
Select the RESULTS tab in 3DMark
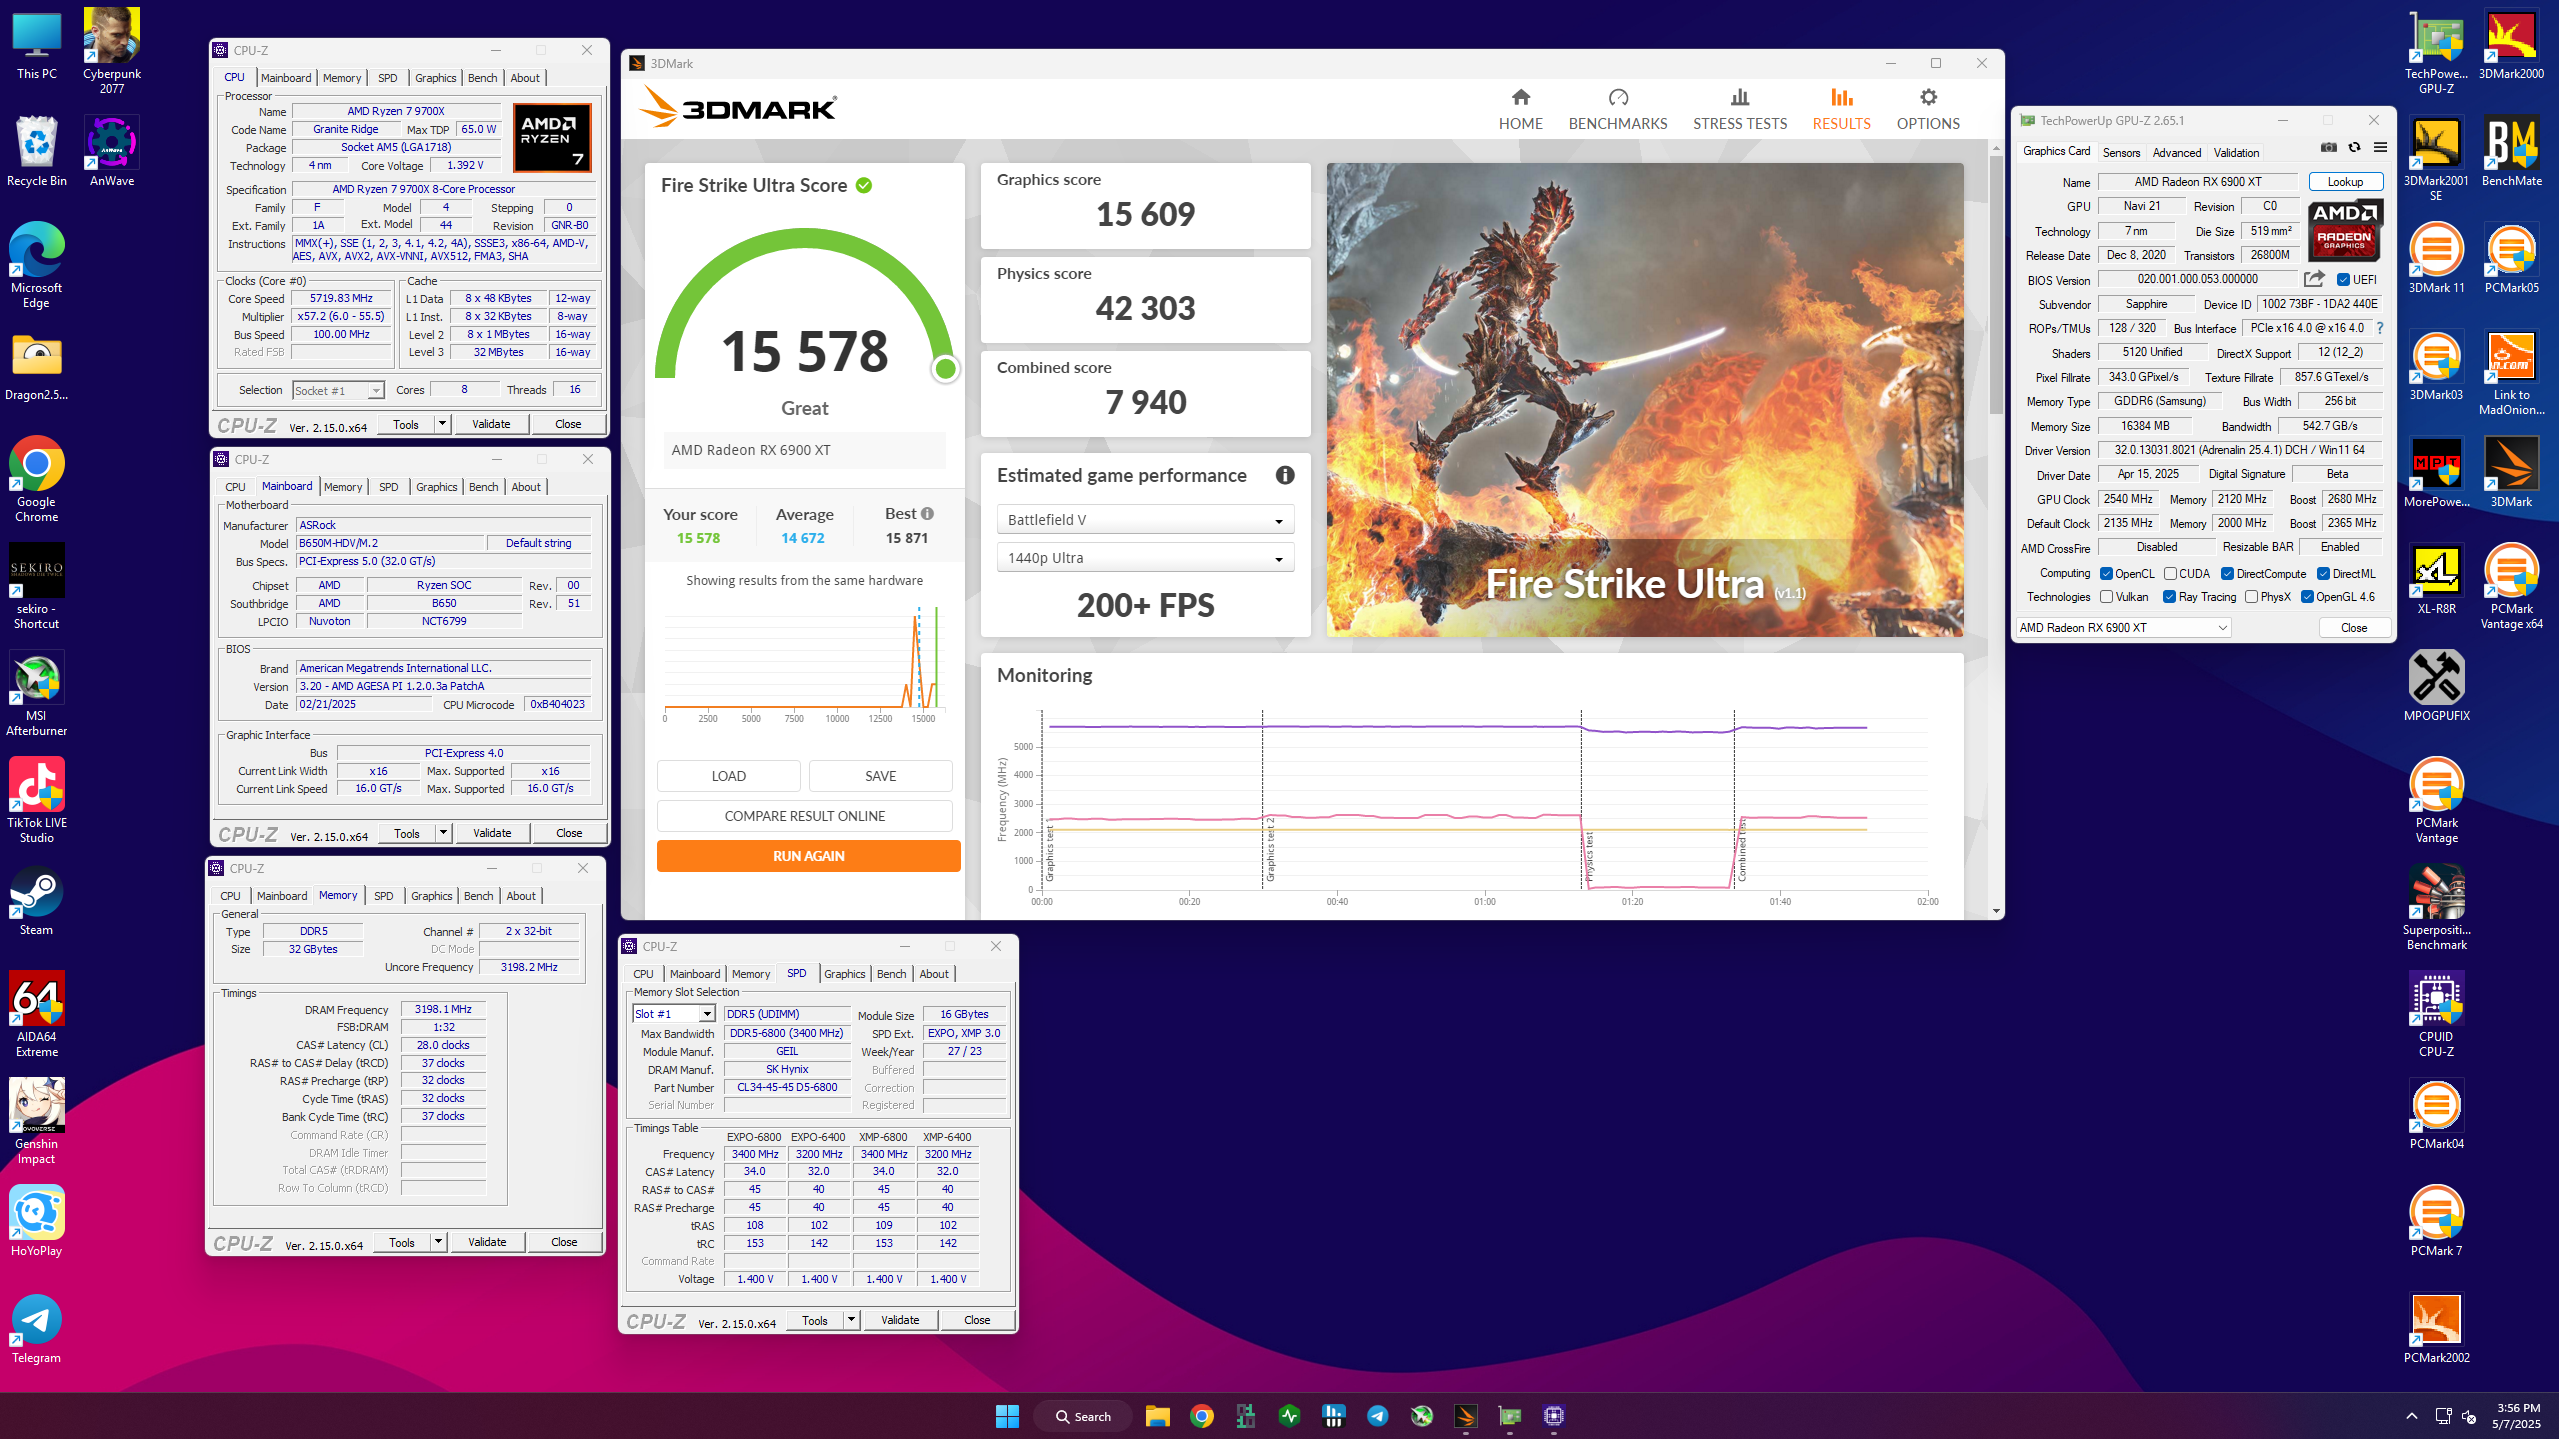coord(1841,109)
